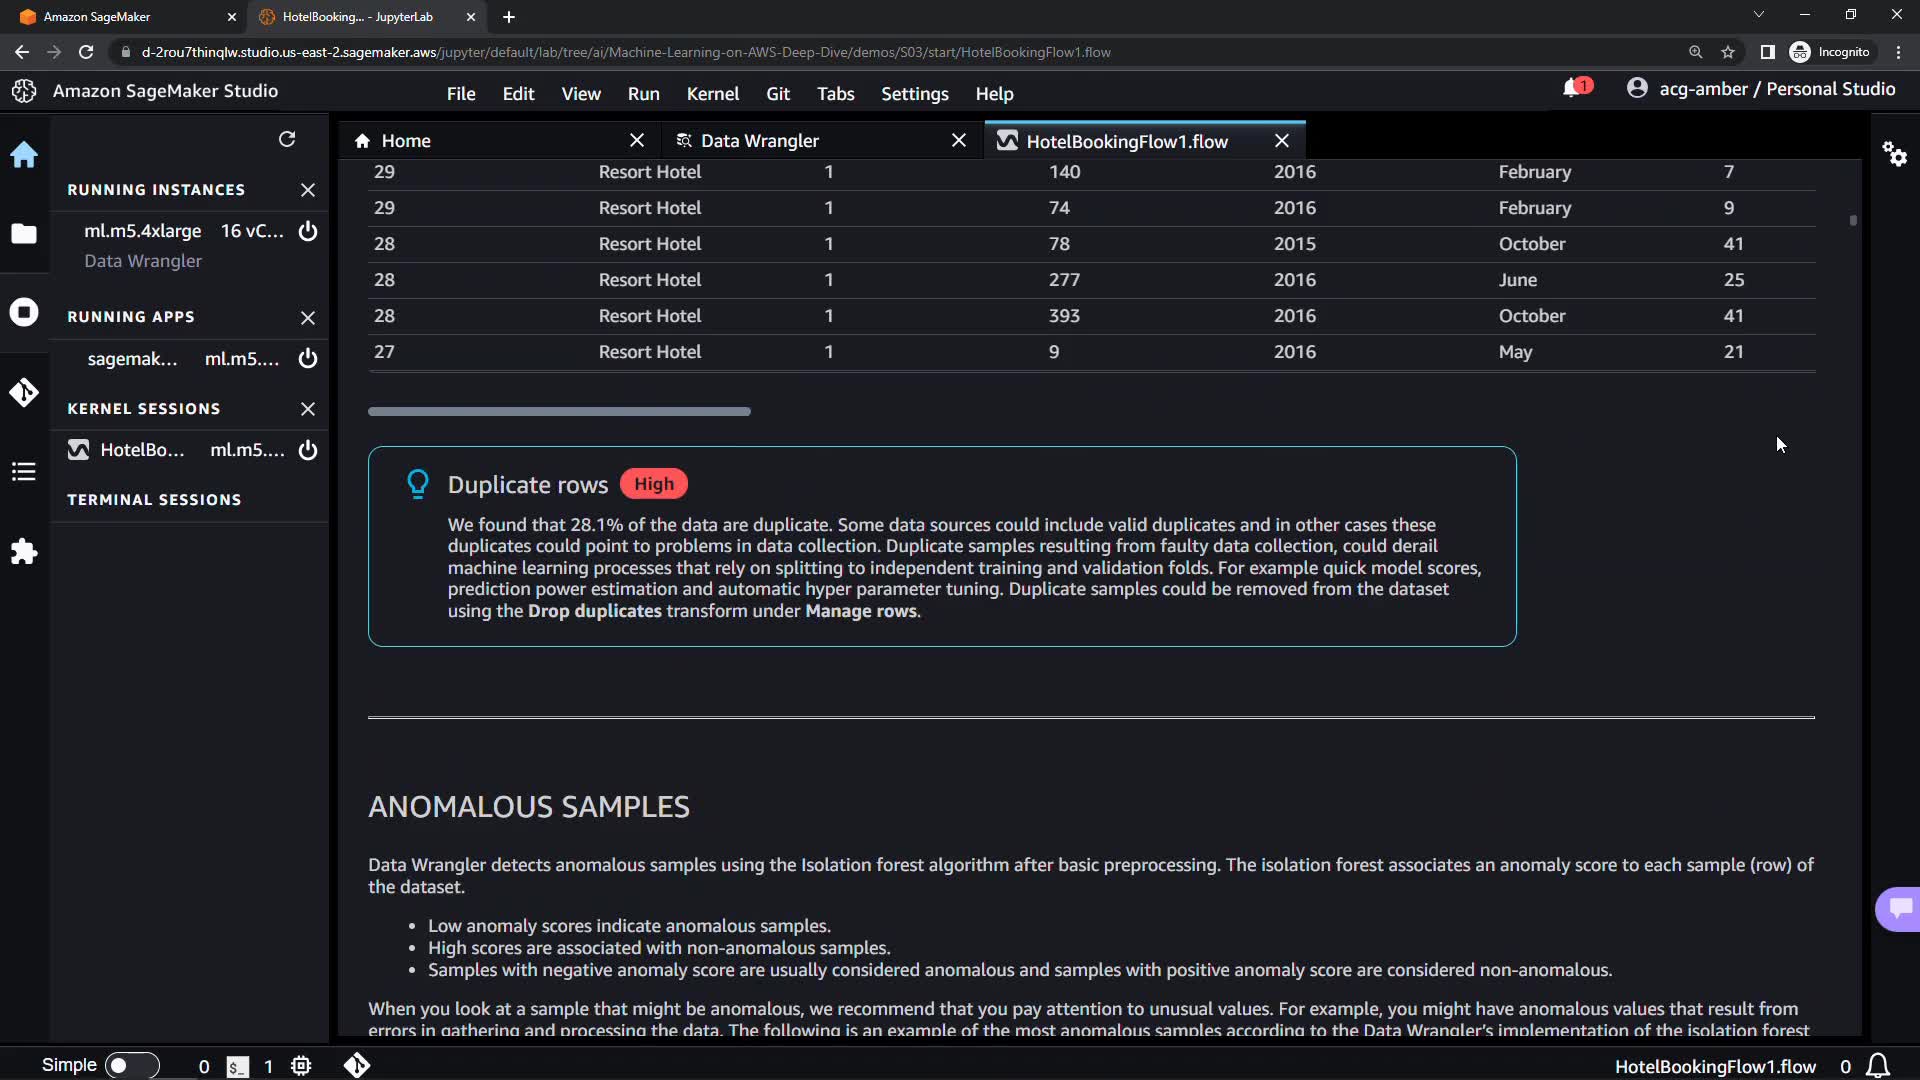This screenshot has width=1920, height=1080.
Task: Open property inspector gears on right sidebar
Action: point(1894,154)
